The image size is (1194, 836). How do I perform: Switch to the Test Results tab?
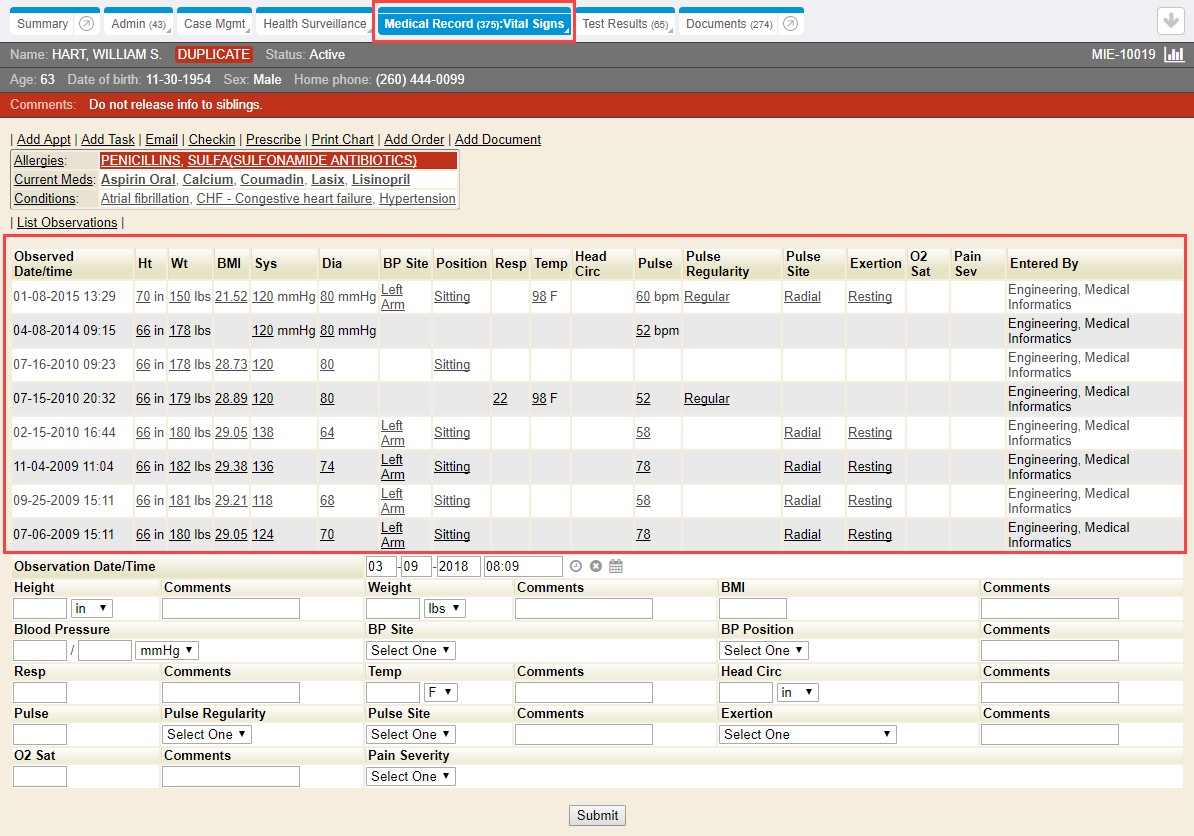[x=625, y=24]
